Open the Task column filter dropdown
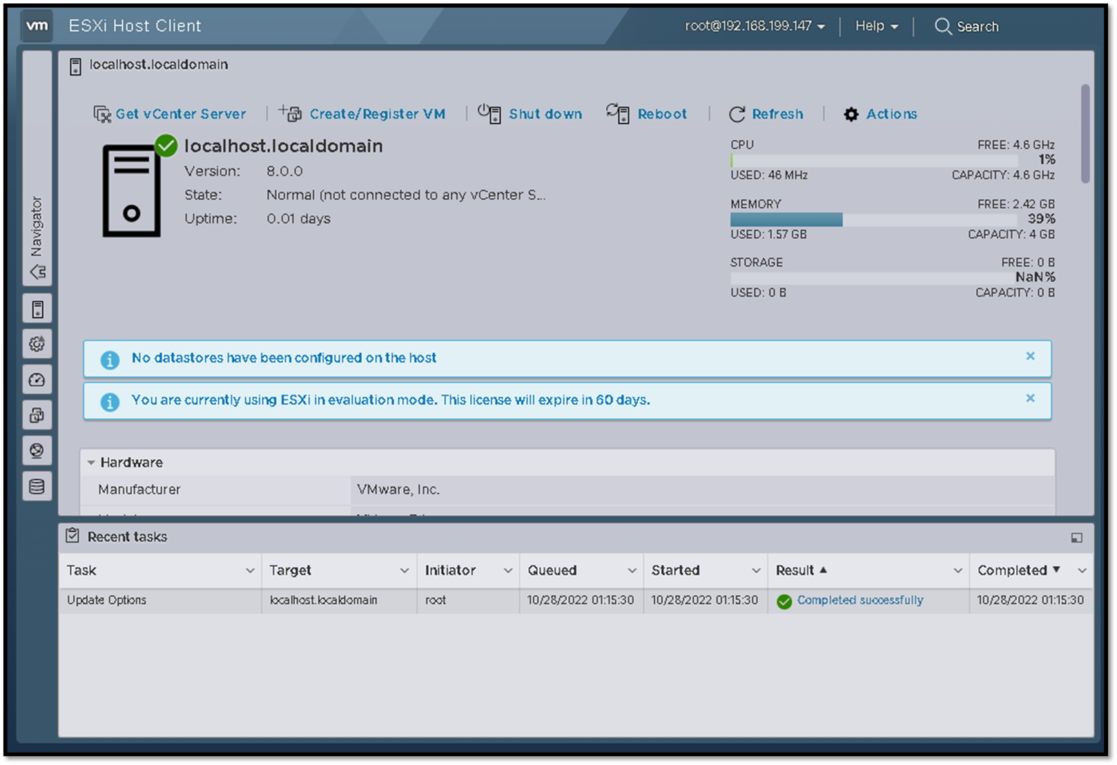The width and height of the screenshot is (1117, 765). coord(252,570)
